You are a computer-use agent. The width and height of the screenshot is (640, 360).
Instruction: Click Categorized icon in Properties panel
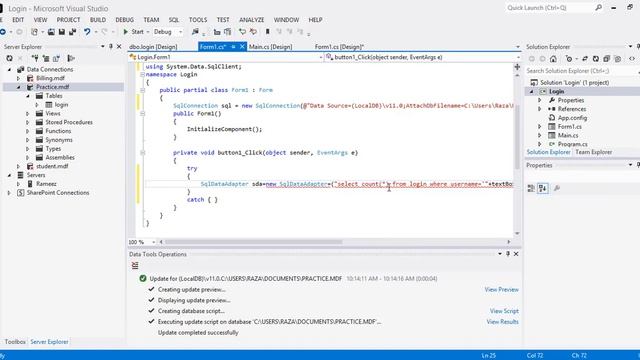coord(531,188)
